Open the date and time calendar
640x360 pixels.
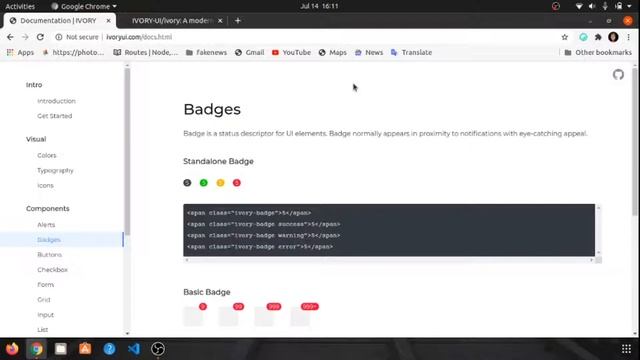point(319,6)
